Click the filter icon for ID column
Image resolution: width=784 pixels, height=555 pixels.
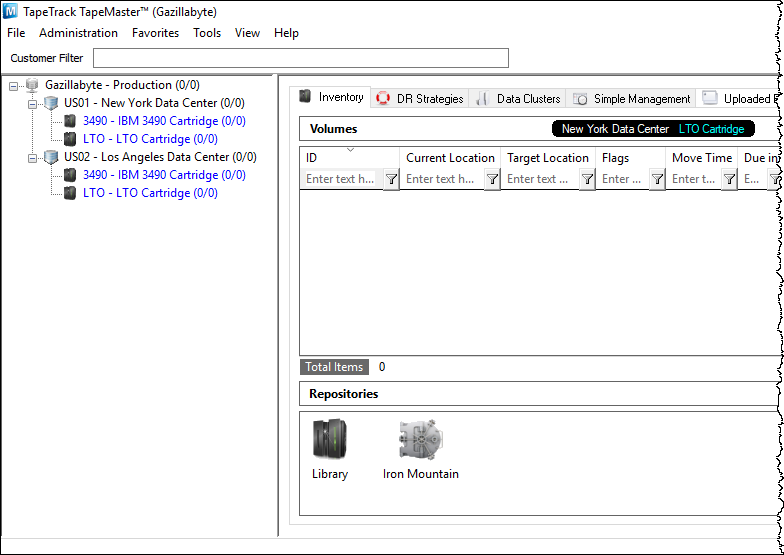pos(392,179)
